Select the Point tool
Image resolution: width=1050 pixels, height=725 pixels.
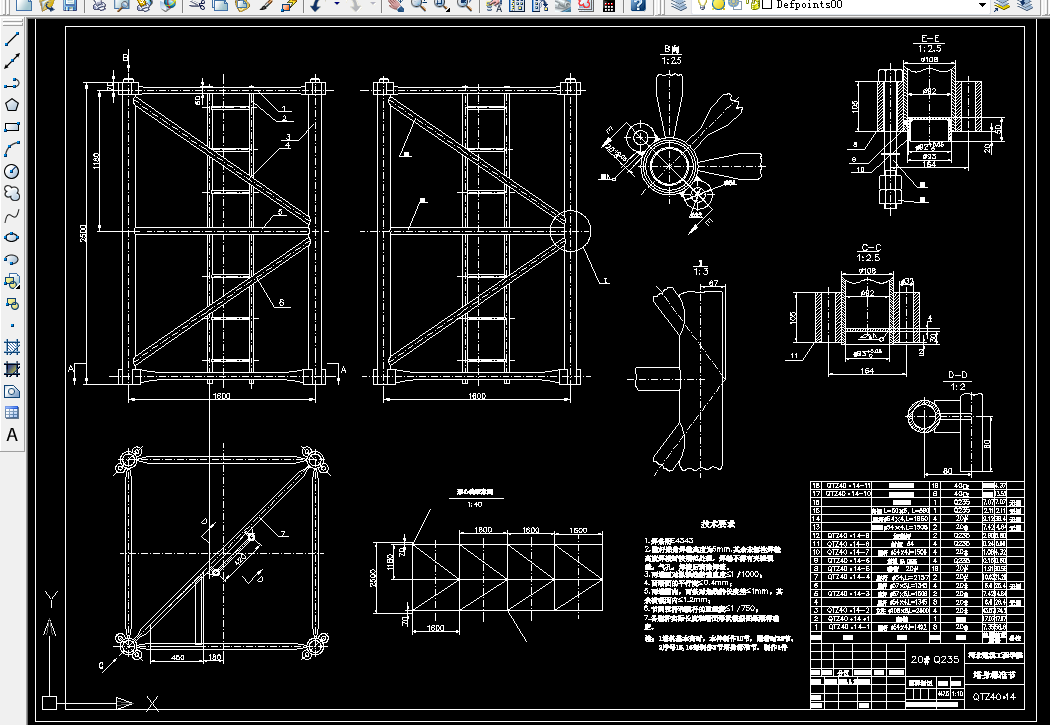11,325
